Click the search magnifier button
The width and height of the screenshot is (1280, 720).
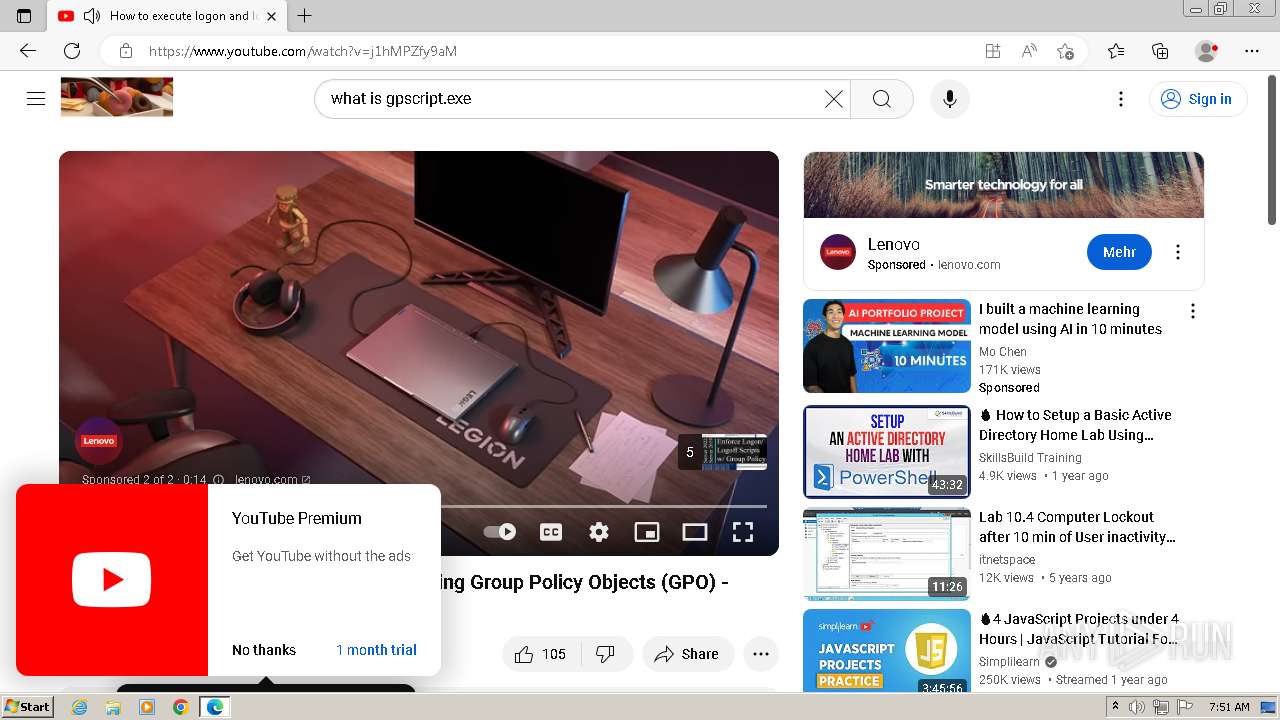(x=881, y=99)
